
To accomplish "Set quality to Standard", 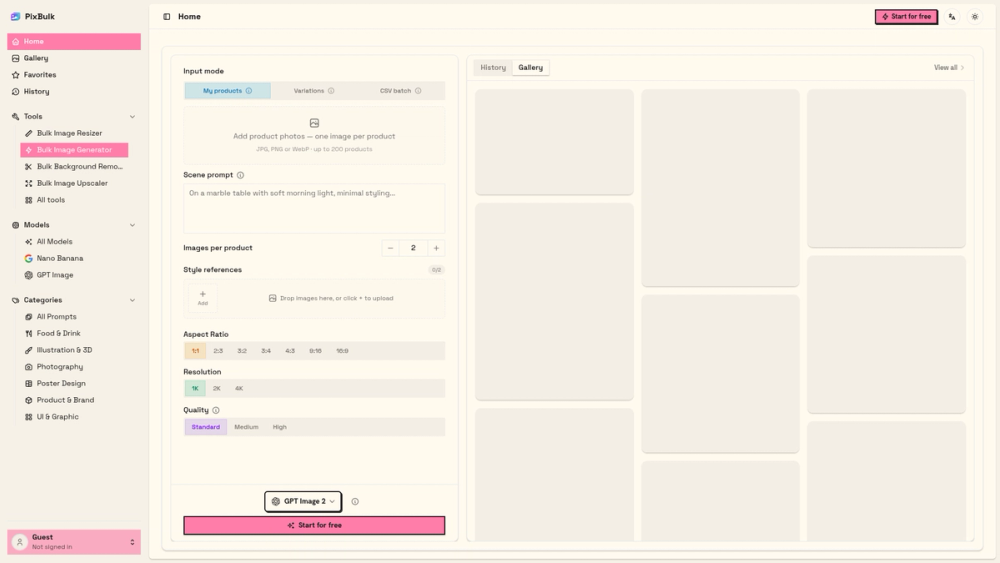I will (x=205, y=427).
